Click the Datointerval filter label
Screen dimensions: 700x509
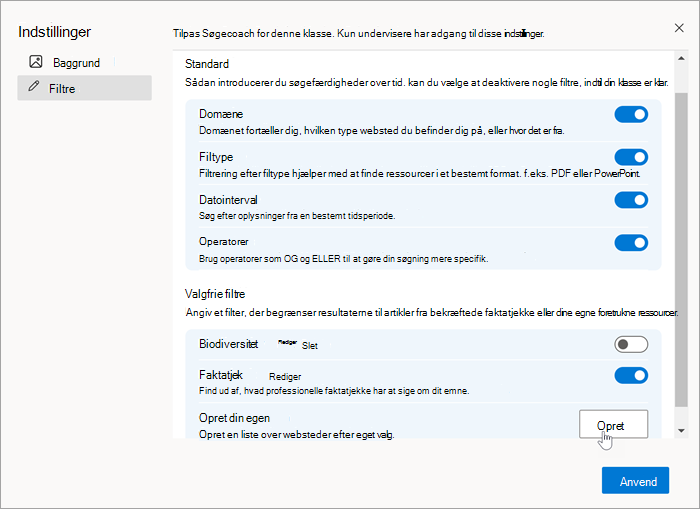(228, 200)
